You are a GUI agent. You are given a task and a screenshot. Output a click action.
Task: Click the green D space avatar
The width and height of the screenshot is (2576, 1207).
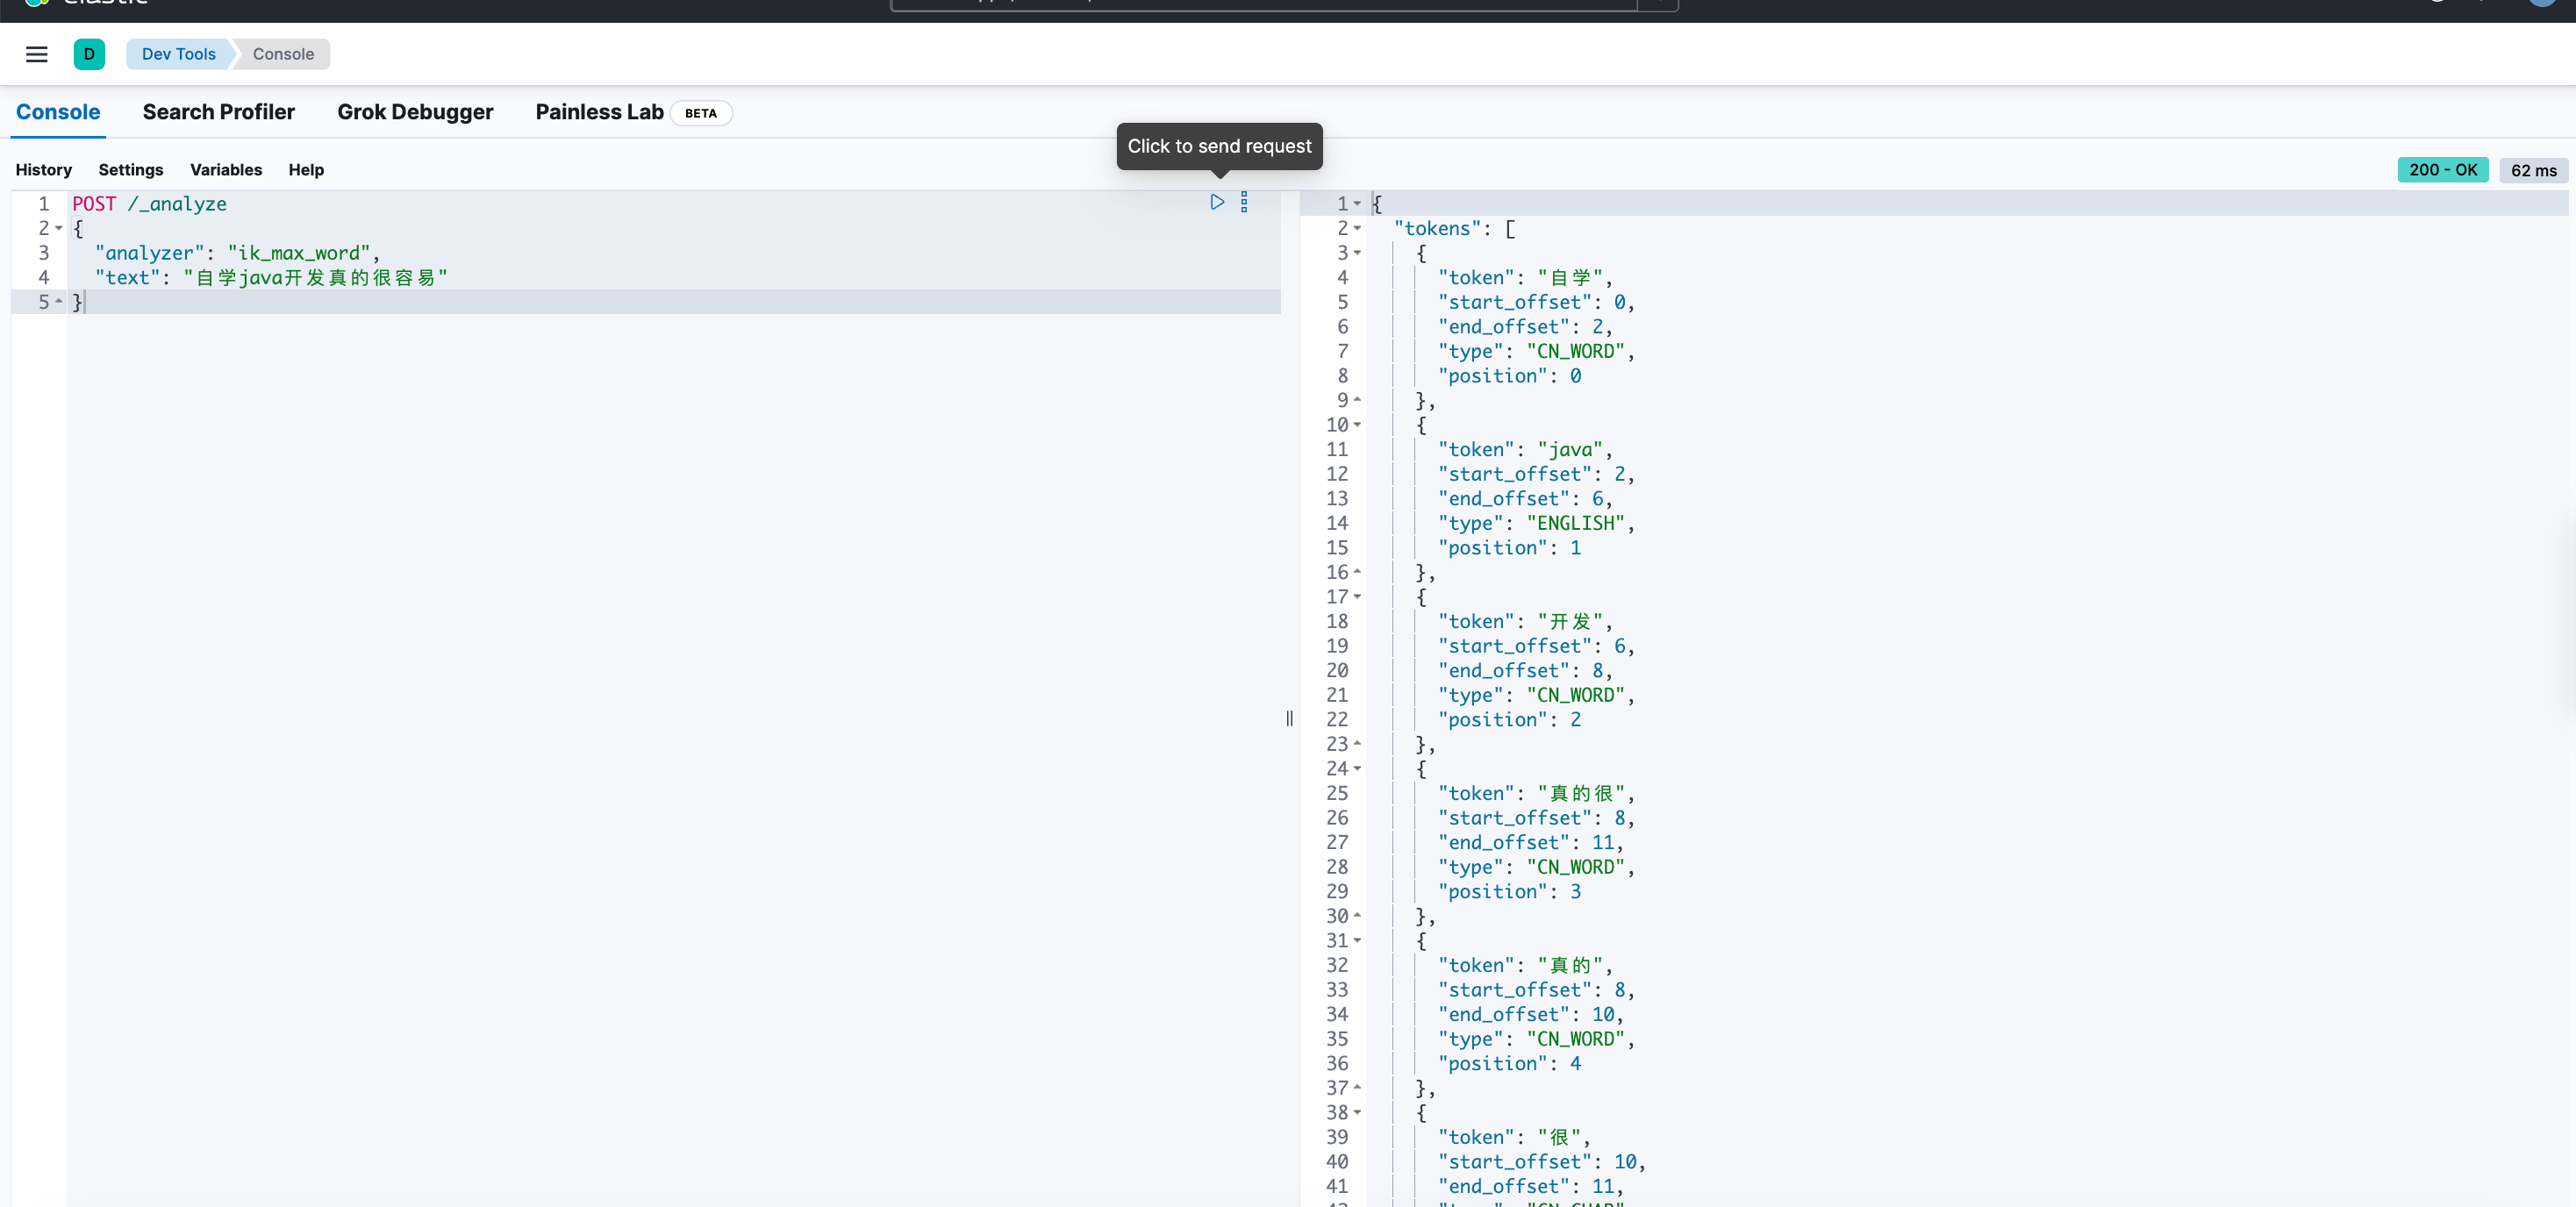(x=89, y=54)
